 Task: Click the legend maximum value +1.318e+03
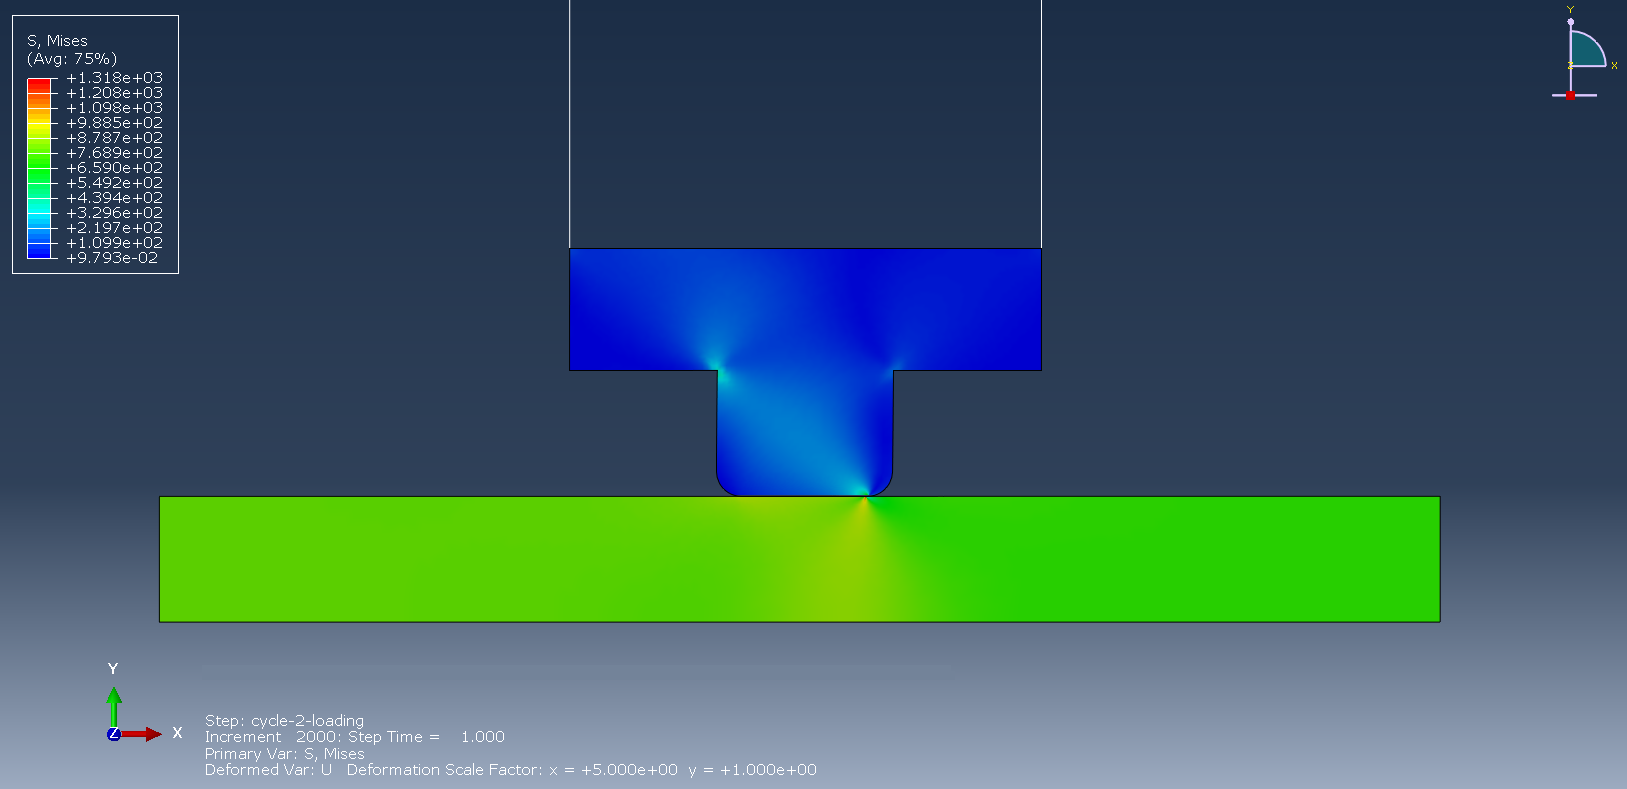click(x=114, y=78)
